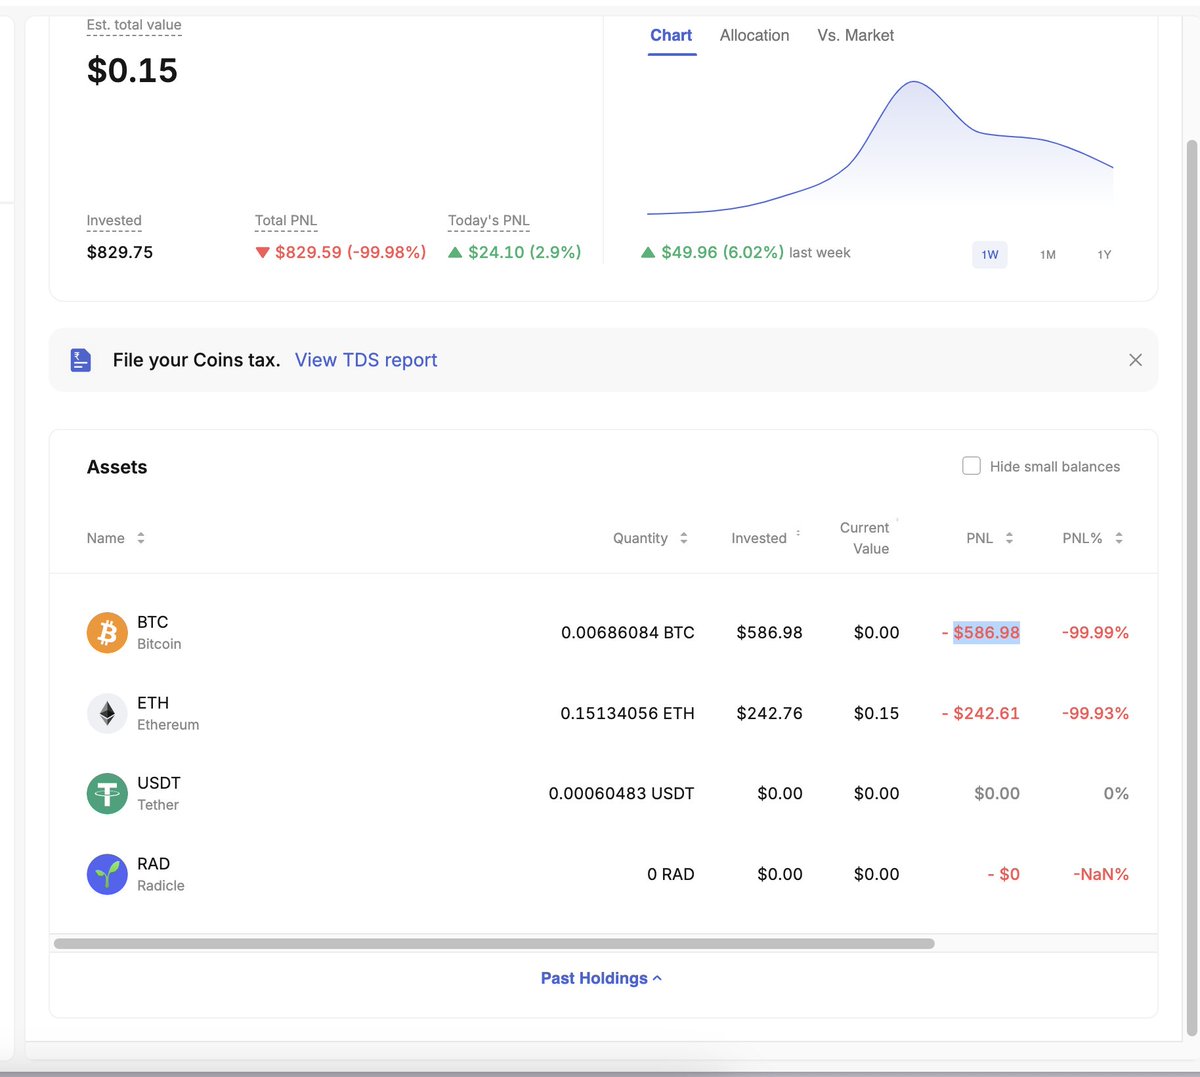
Task: Click the Bitcoin coin icon
Action: click(107, 633)
